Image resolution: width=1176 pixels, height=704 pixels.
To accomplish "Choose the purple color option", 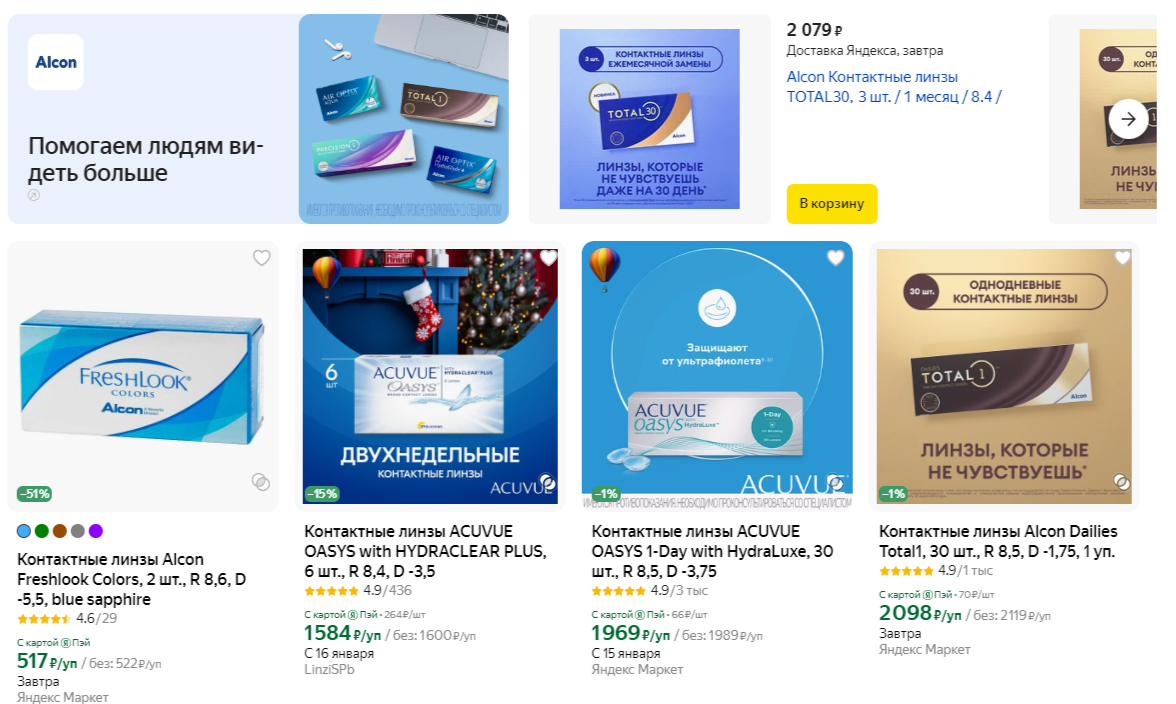I will [x=96, y=531].
